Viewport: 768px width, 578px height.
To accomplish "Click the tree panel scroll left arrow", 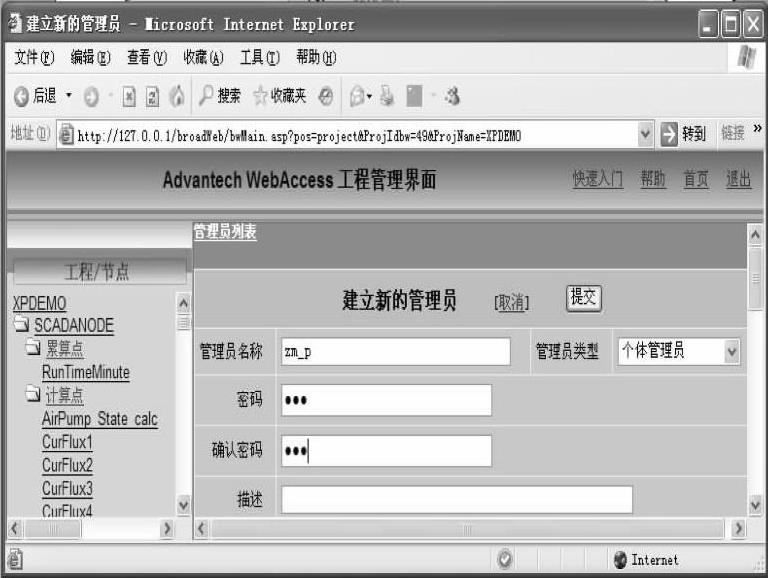I will coord(15,529).
